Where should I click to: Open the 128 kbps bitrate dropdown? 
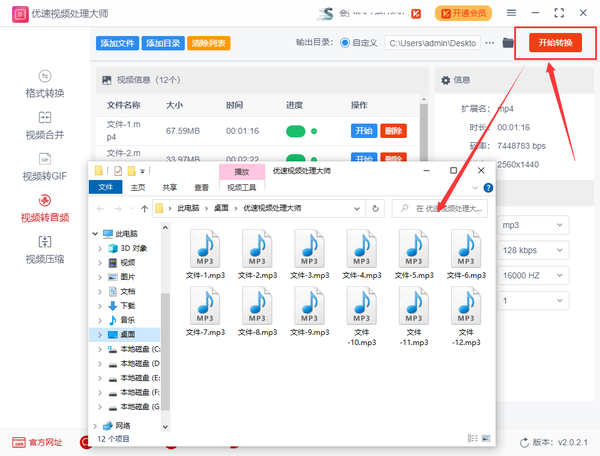tap(533, 250)
